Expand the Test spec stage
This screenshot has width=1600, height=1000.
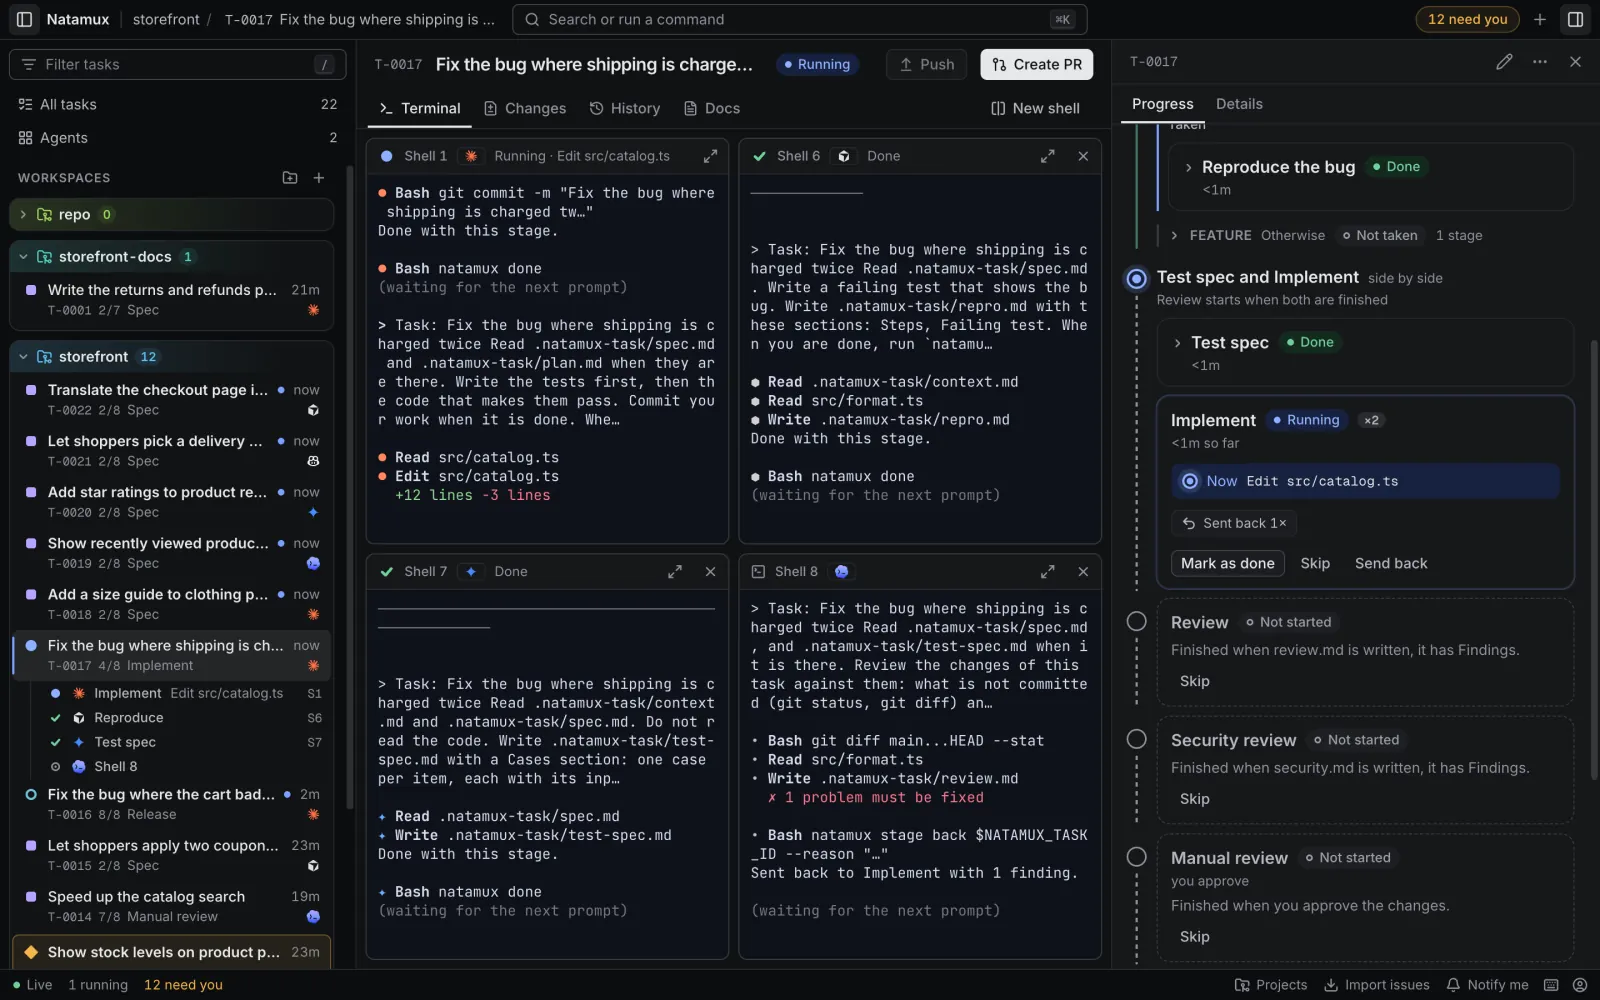tap(1177, 343)
